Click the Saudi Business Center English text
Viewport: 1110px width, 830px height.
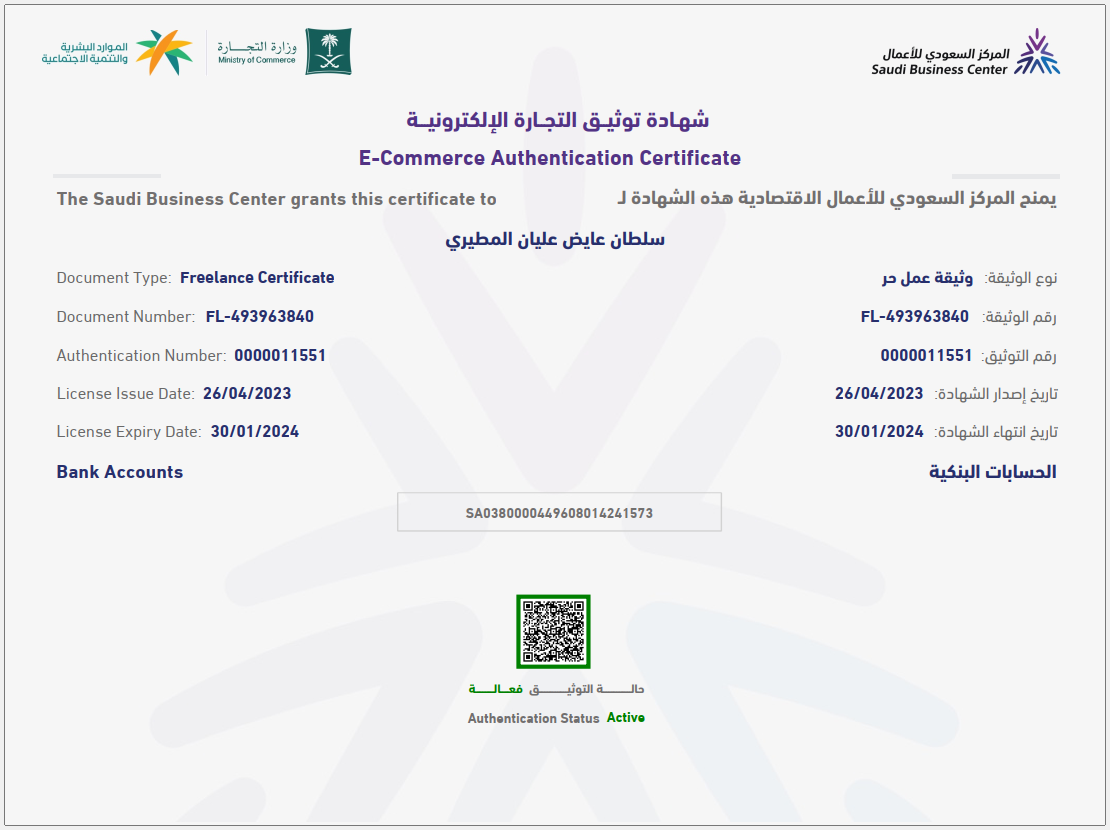[x=939, y=70]
